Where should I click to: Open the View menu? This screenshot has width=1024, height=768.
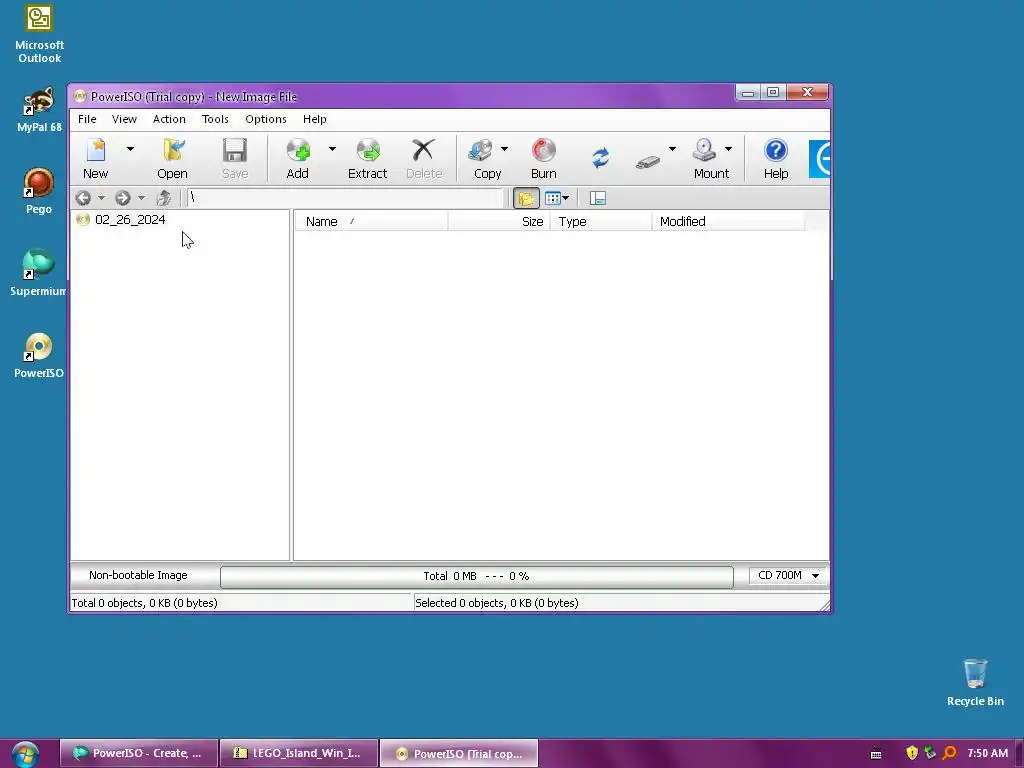click(x=124, y=119)
